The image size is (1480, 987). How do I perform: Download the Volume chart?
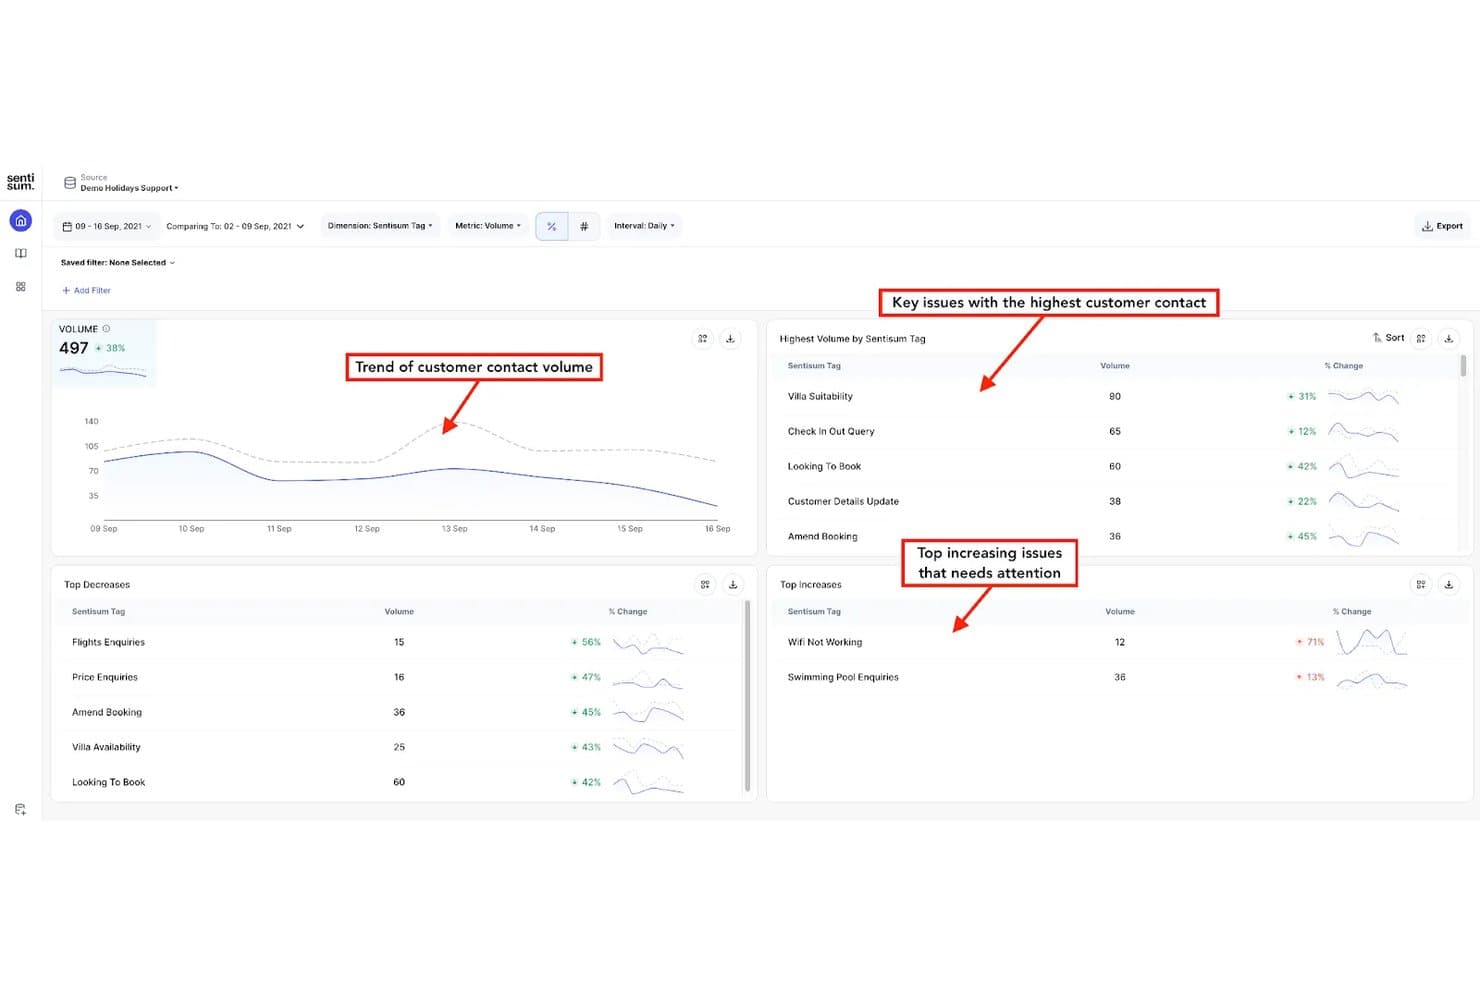tap(730, 339)
